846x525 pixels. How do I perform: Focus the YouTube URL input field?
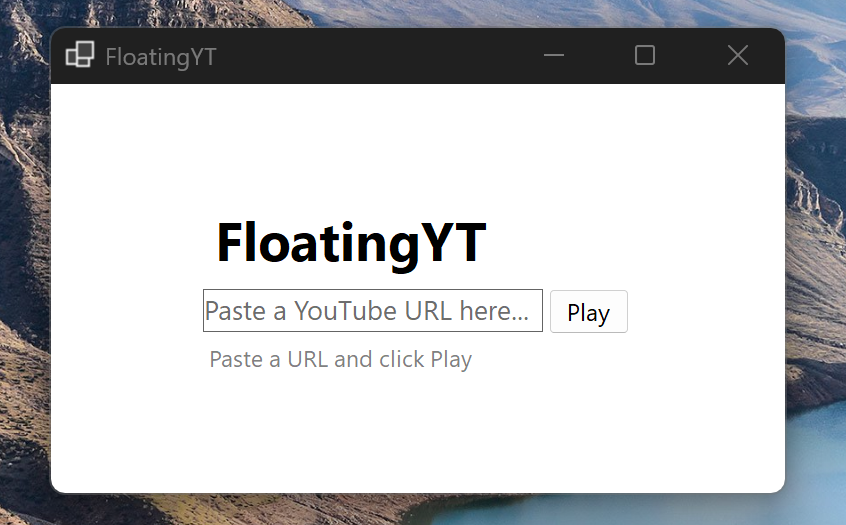point(373,310)
